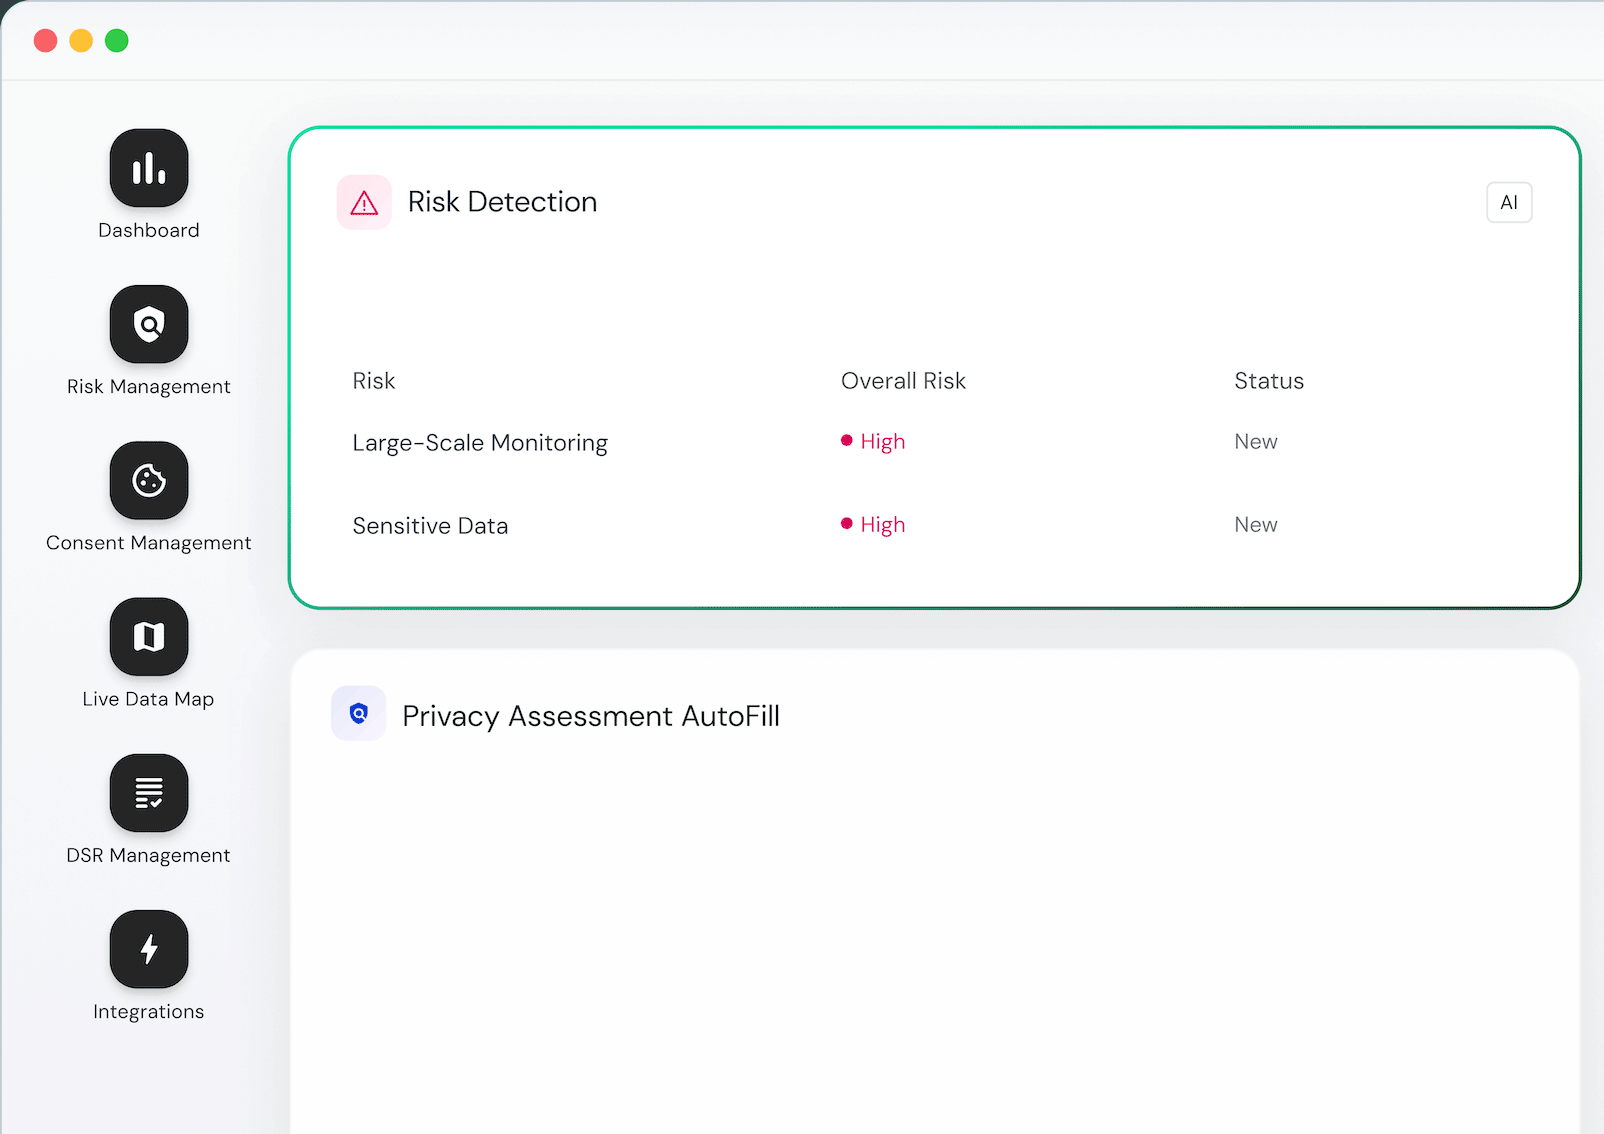
Task: Click New status of Sensitive Data
Action: [1256, 525]
